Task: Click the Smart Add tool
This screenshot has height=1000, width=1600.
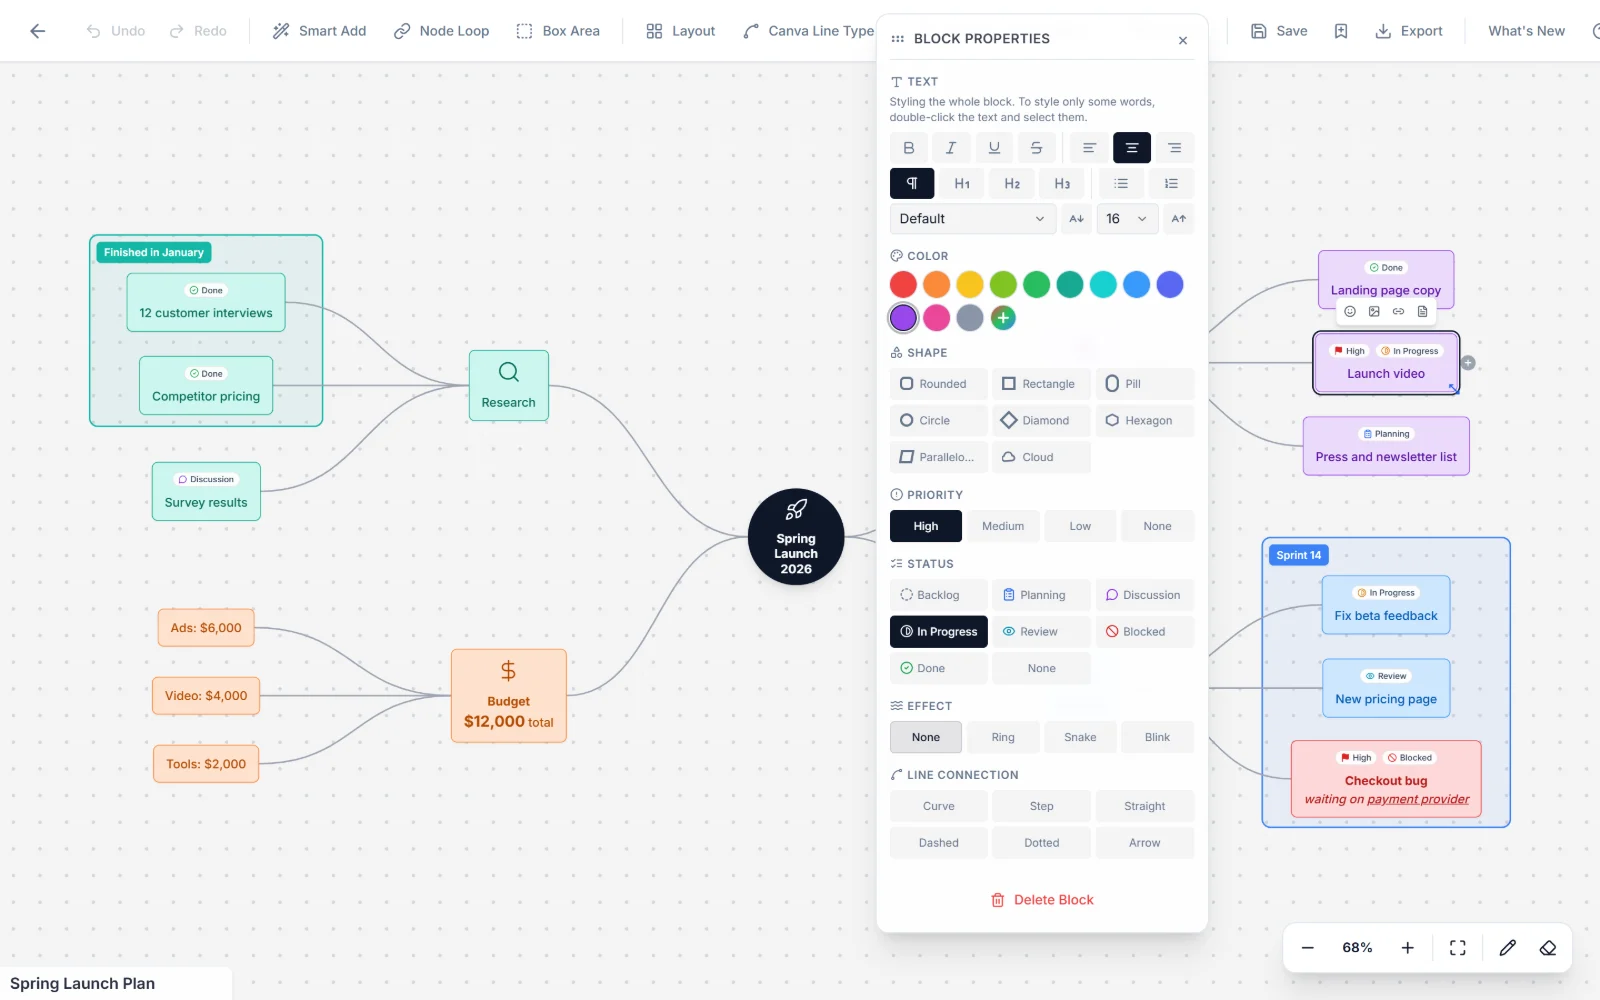Action: coord(319,31)
